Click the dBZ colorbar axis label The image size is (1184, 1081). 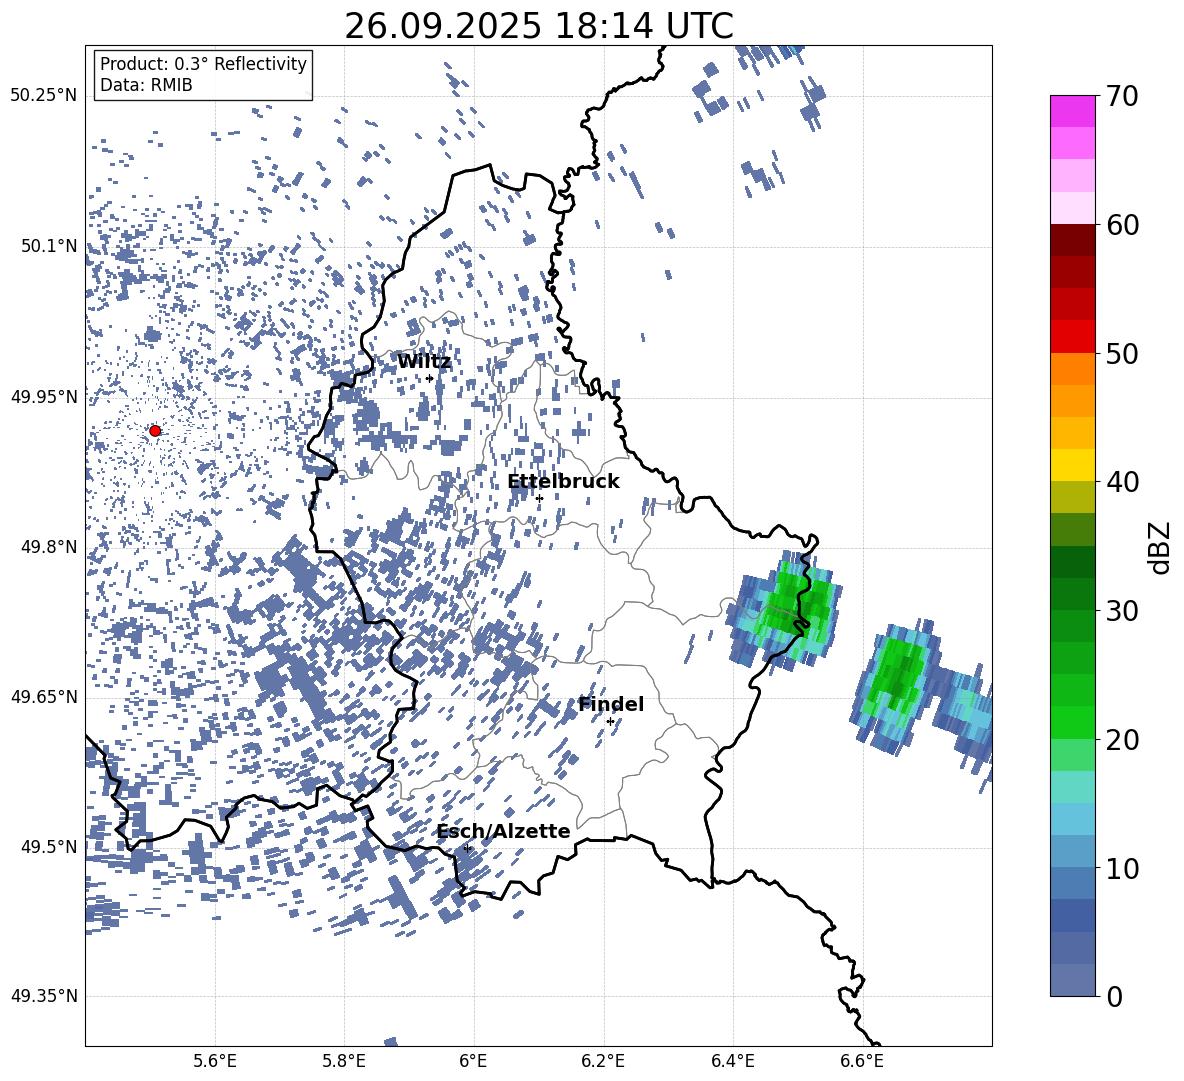1160,547
